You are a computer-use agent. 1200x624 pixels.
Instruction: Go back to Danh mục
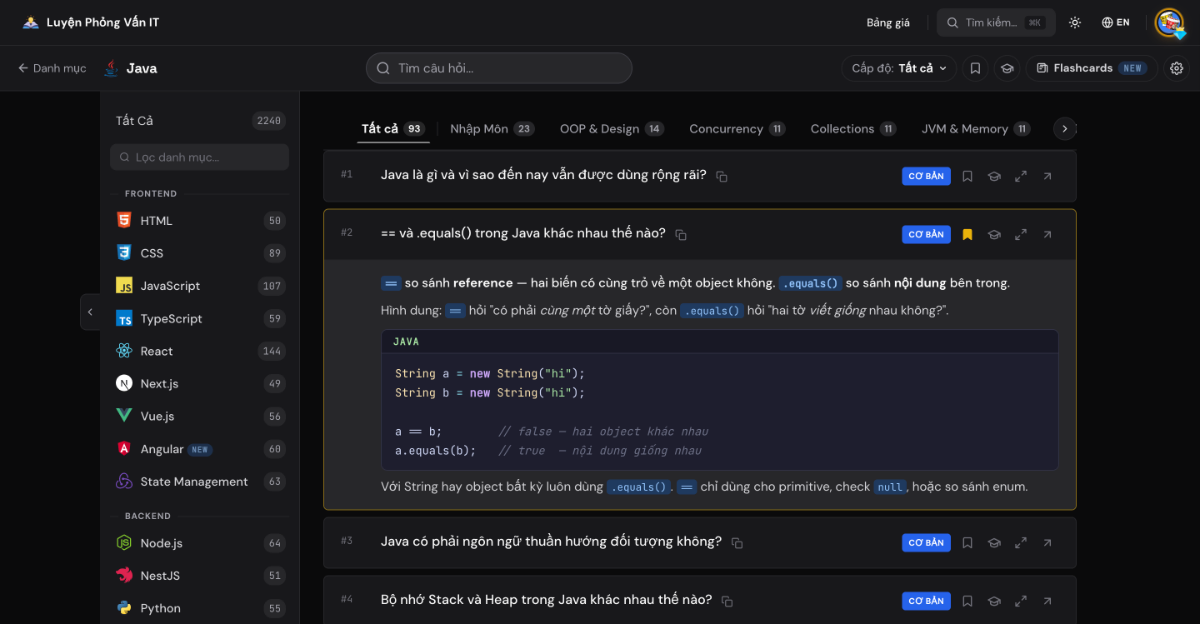(x=52, y=68)
